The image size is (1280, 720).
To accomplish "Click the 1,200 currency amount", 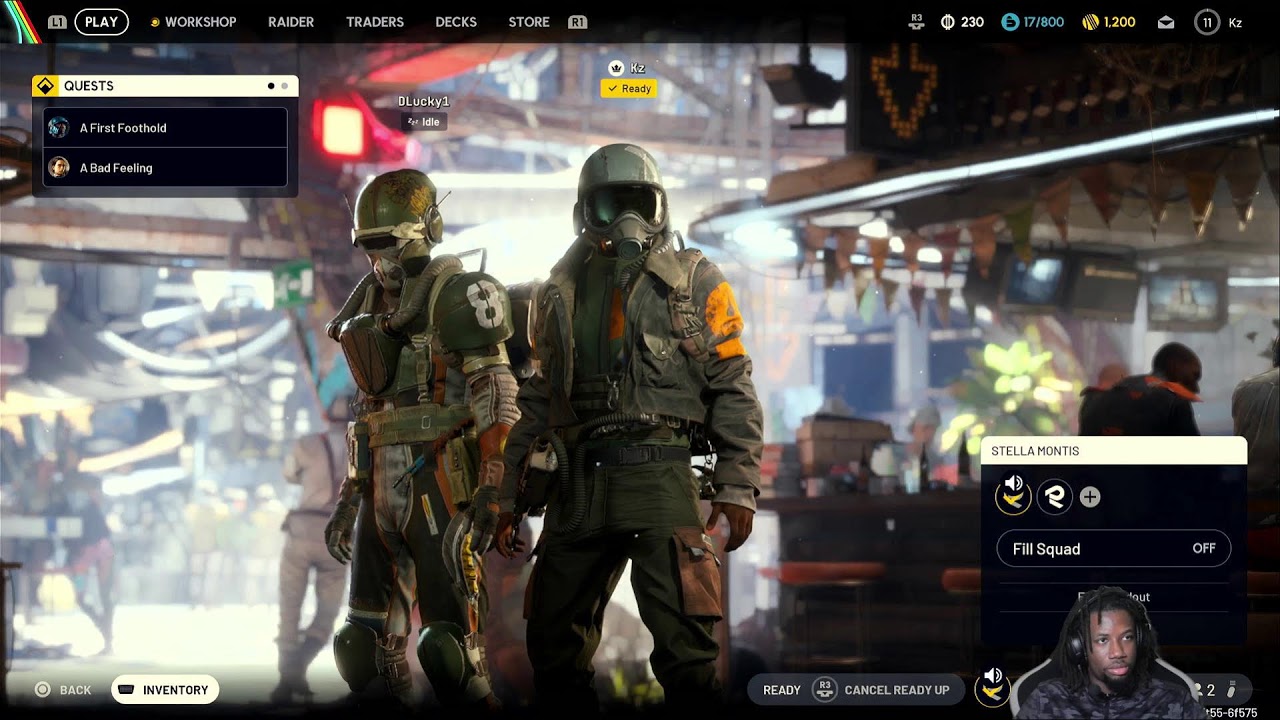I will point(1120,22).
